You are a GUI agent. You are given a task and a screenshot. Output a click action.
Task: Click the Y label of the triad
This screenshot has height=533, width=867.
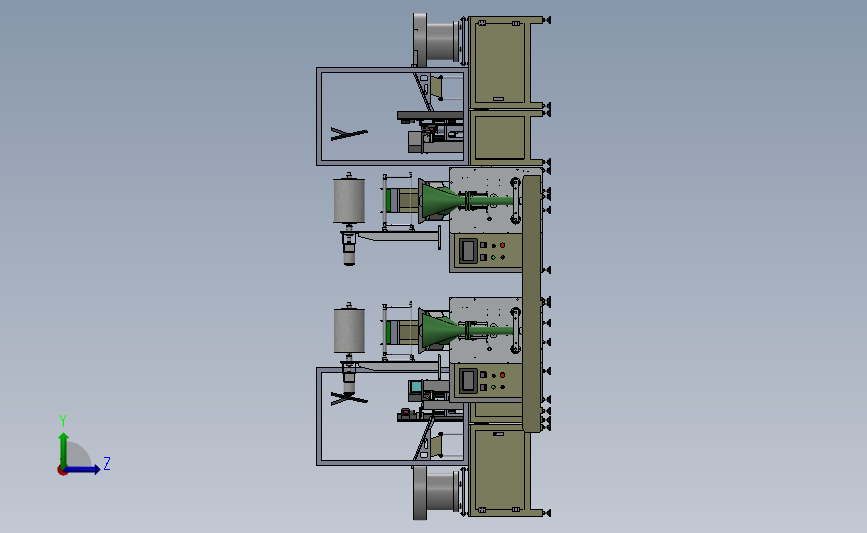(63, 421)
